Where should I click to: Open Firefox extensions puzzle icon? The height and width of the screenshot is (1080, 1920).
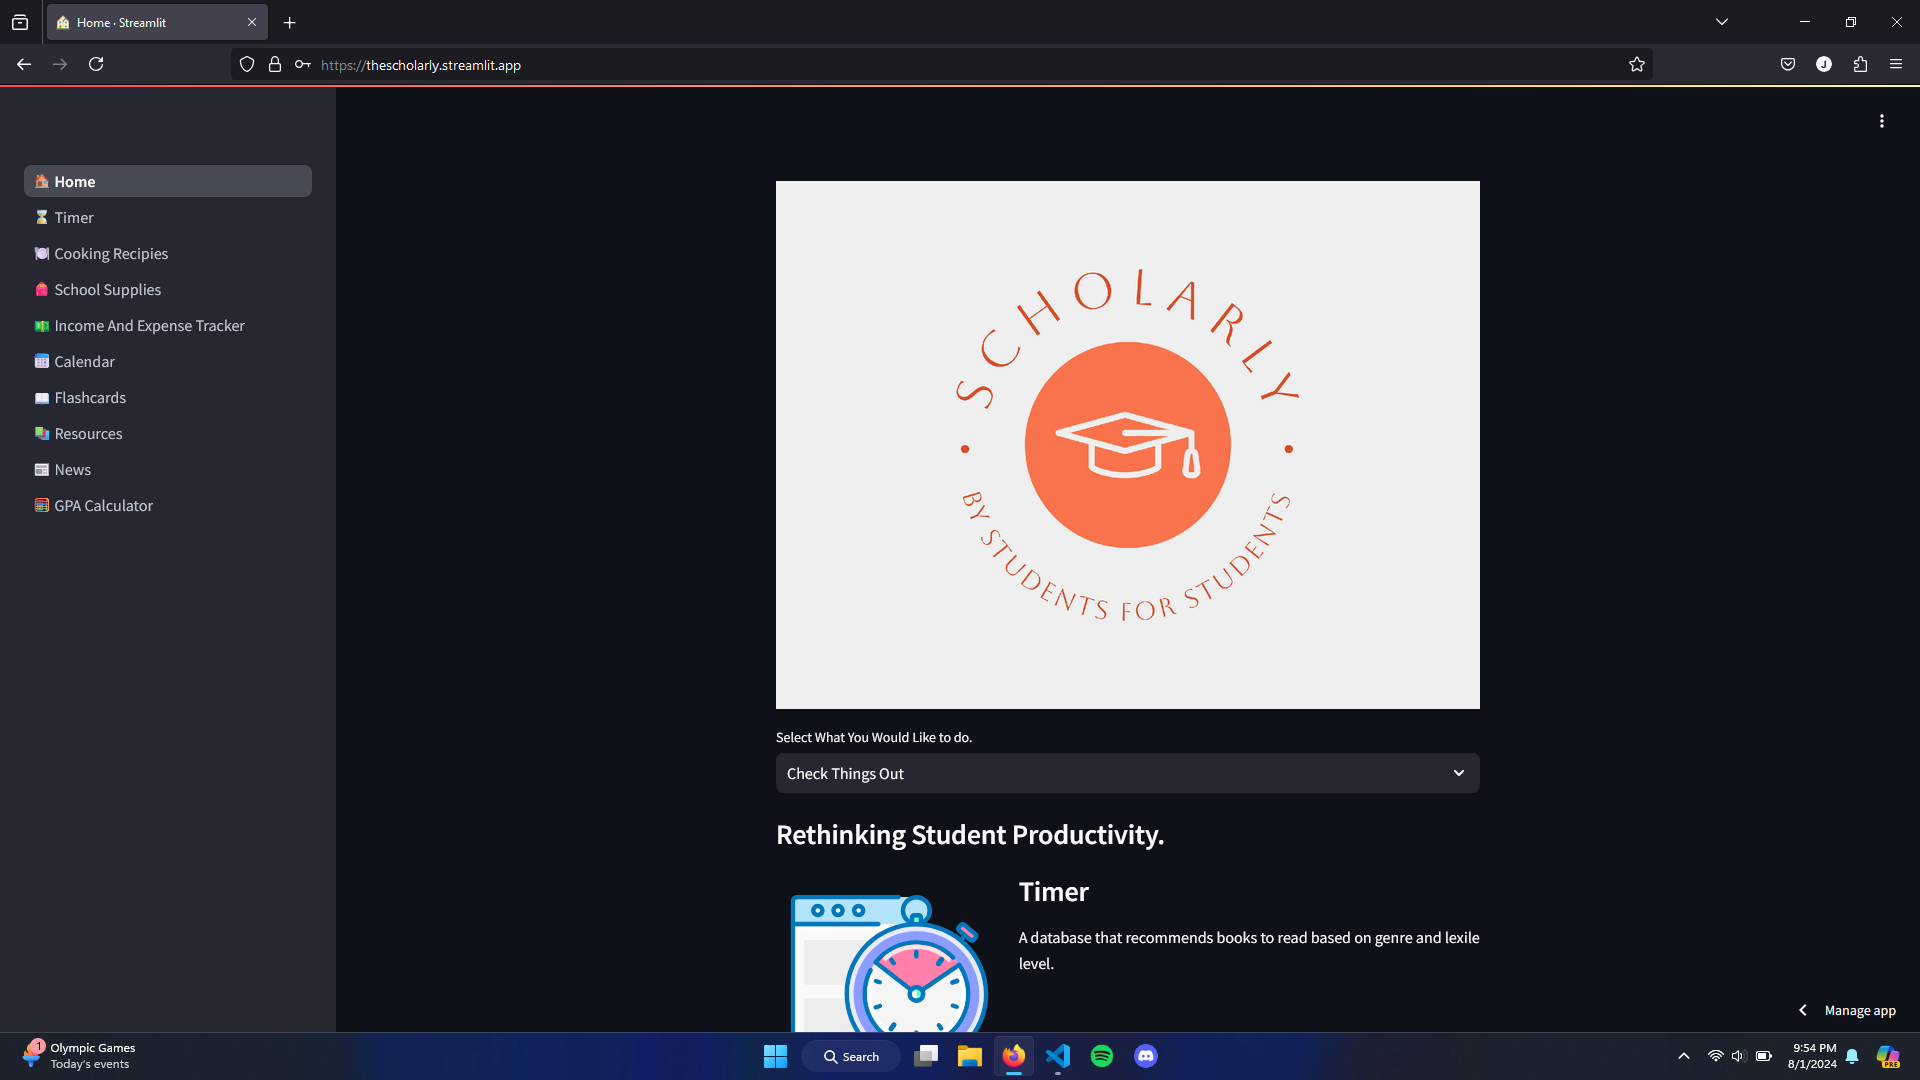[x=1860, y=65]
